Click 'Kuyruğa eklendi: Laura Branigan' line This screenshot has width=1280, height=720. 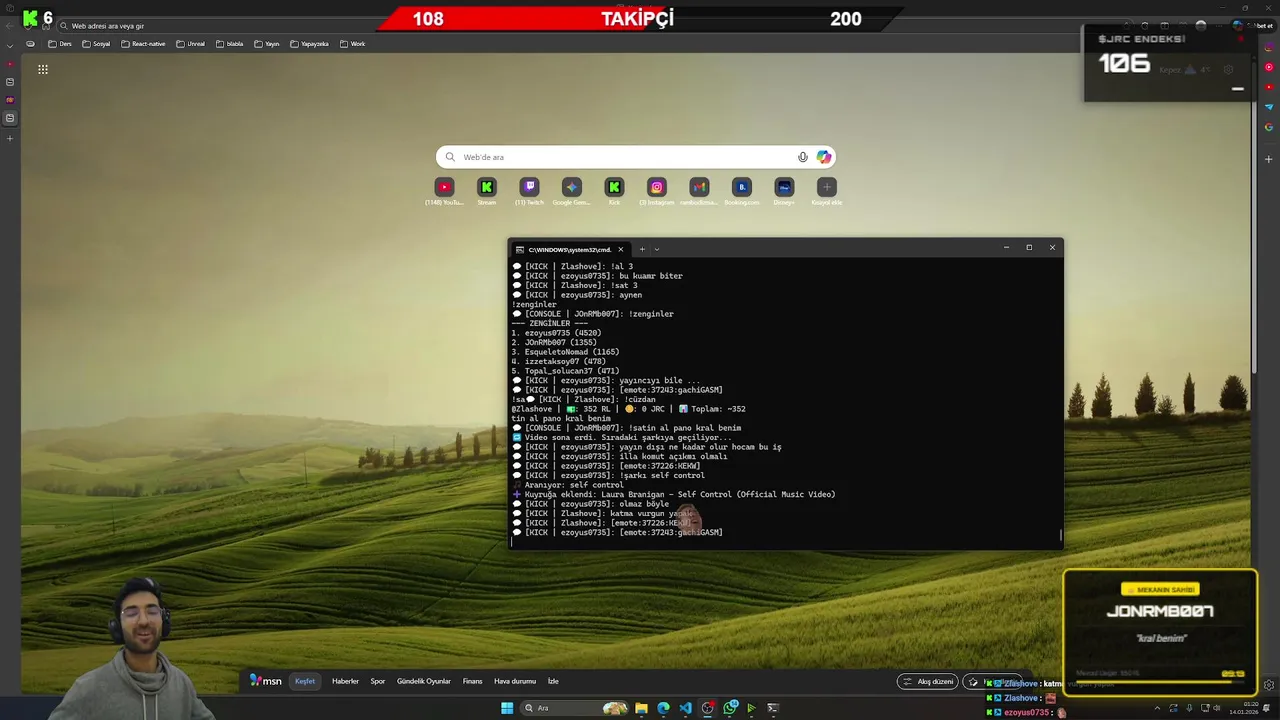coord(673,494)
